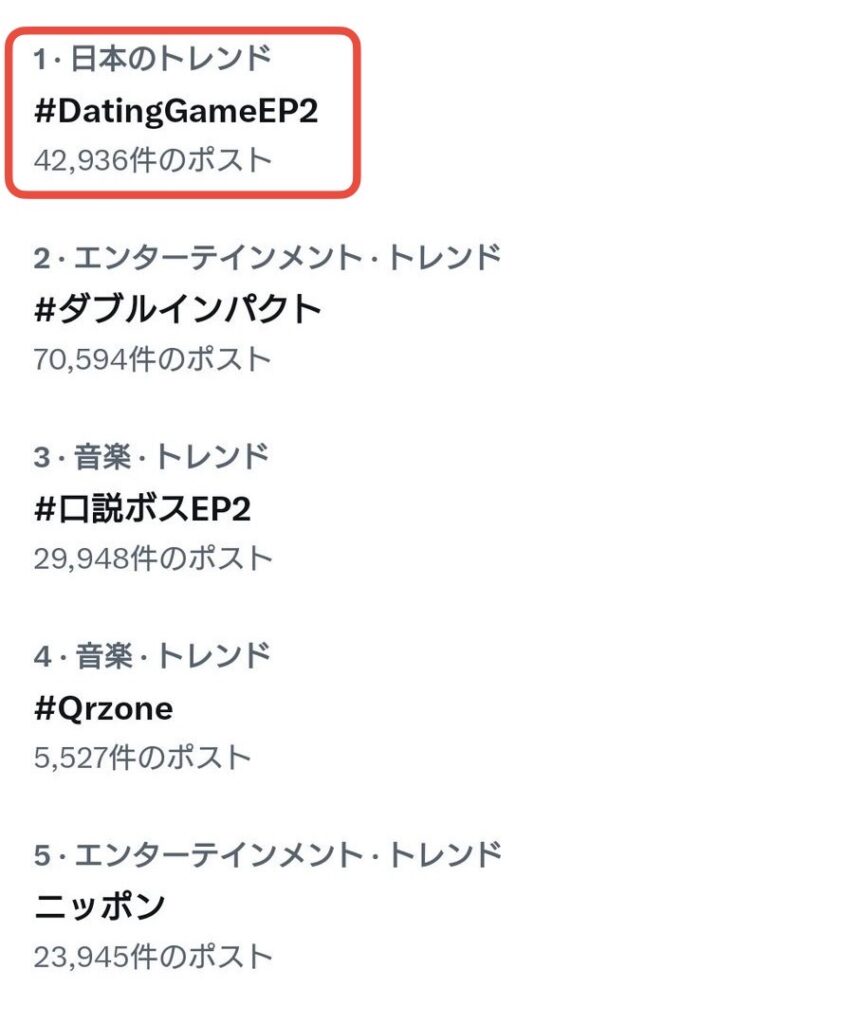Viewport: 847px width, 1024px height.
Task: Select the 5,527件のポスト count
Action: [141, 758]
